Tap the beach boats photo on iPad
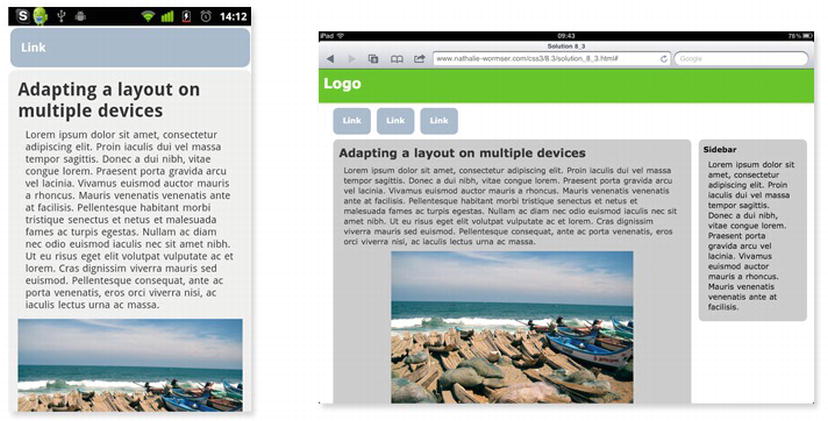The width and height of the screenshot is (828, 421). pyautogui.click(x=512, y=328)
